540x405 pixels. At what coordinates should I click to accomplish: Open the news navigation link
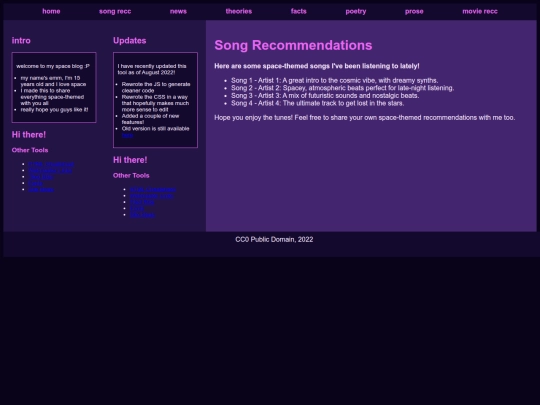click(x=178, y=11)
